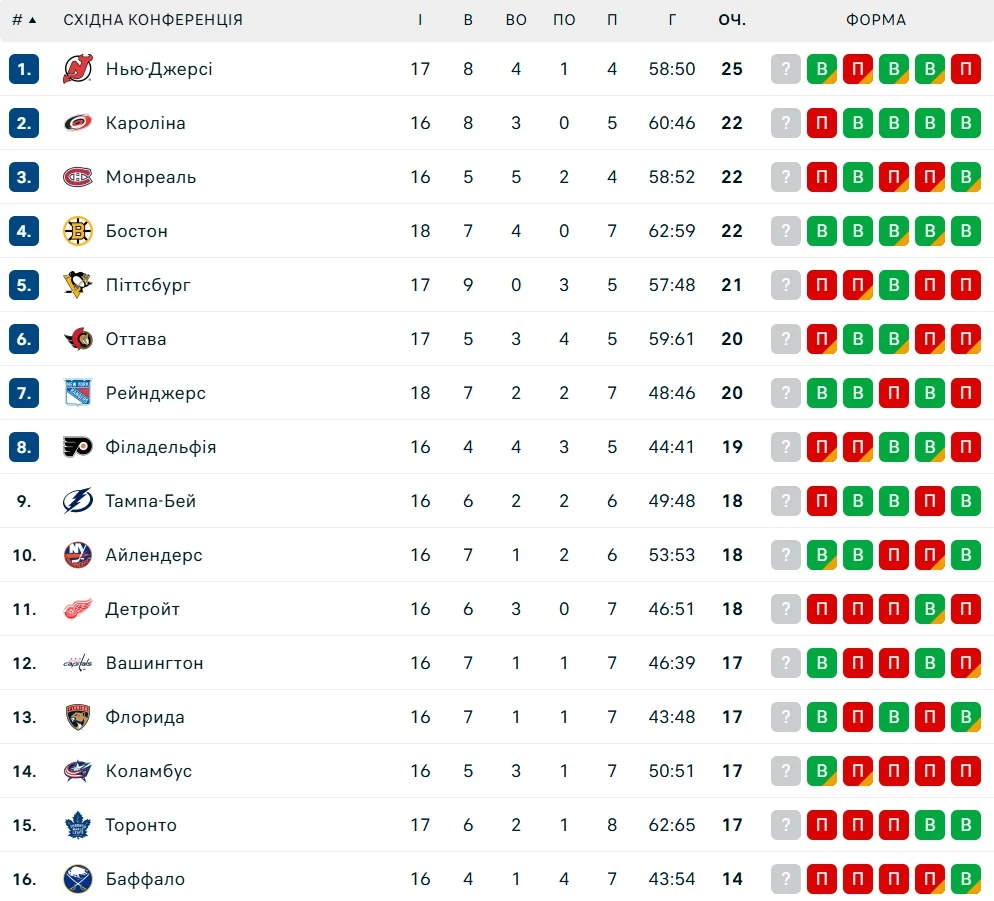Click the СХІДНА КОНФЕРЕНЦІЯ header

153,20
